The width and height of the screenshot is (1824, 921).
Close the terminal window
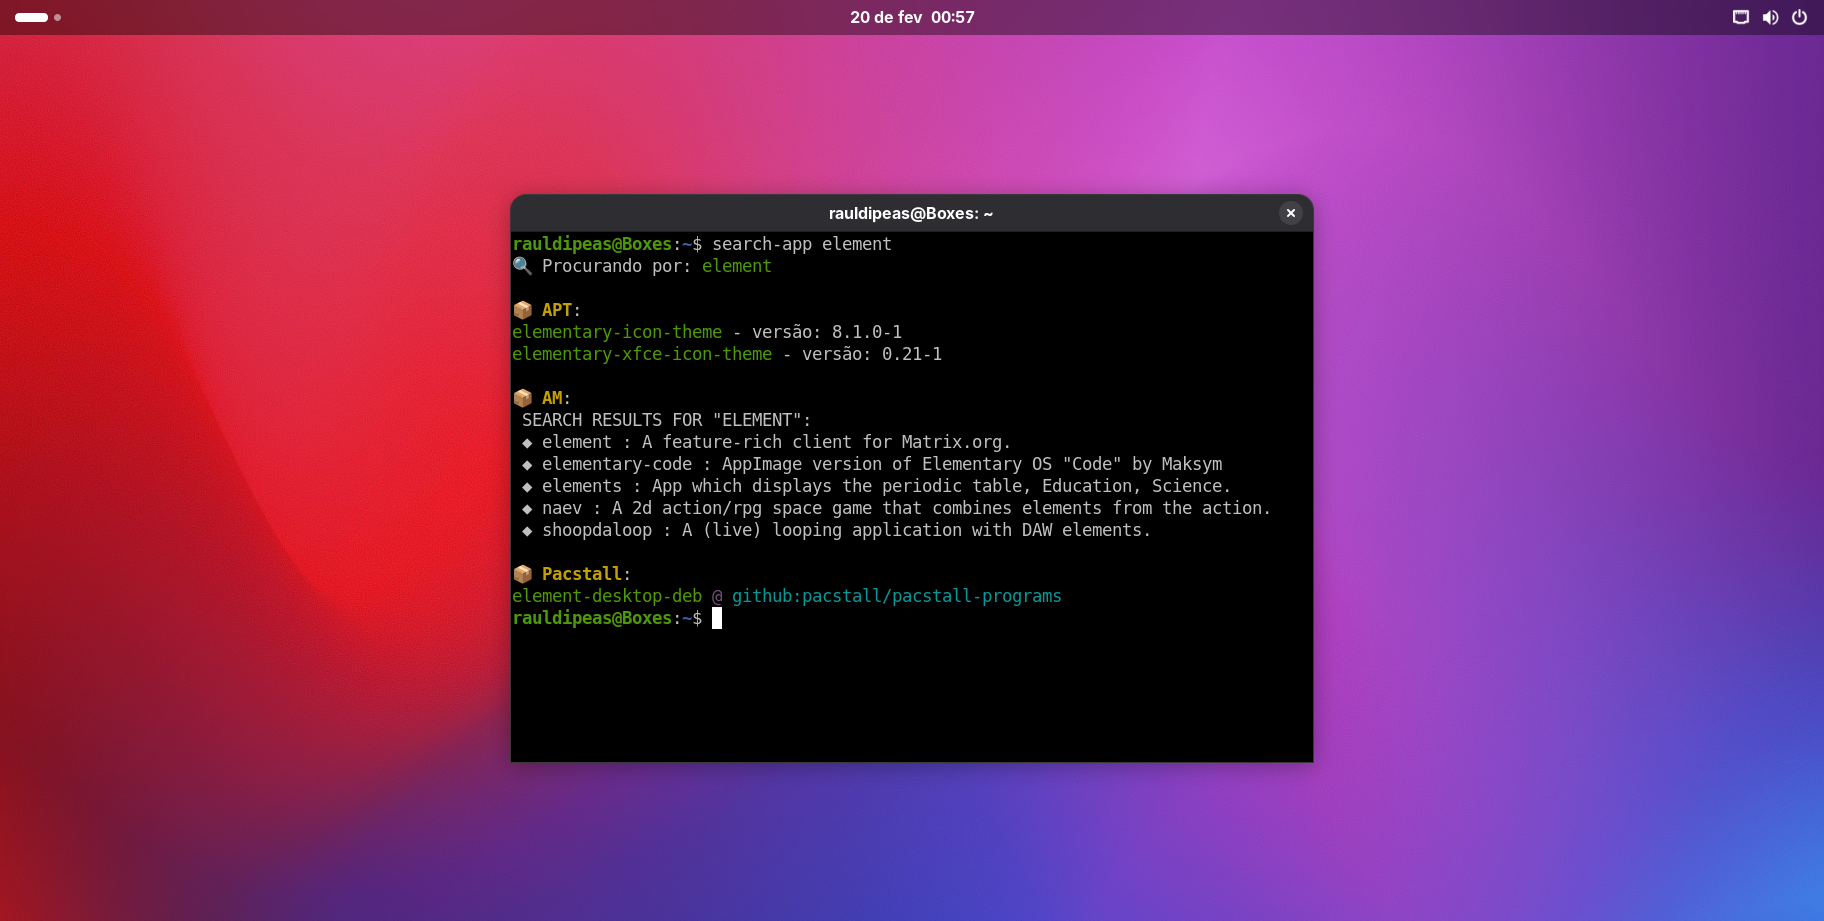tap(1291, 213)
